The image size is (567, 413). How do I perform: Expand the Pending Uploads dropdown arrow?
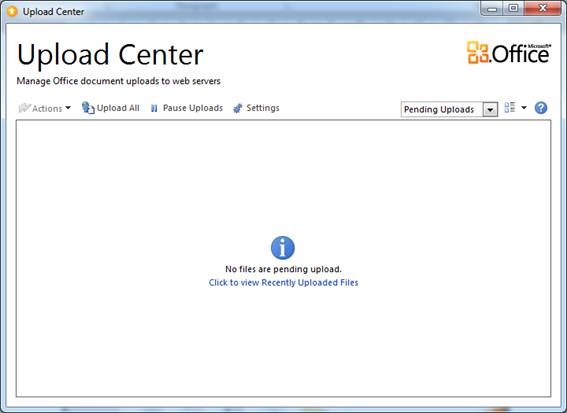pos(490,110)
